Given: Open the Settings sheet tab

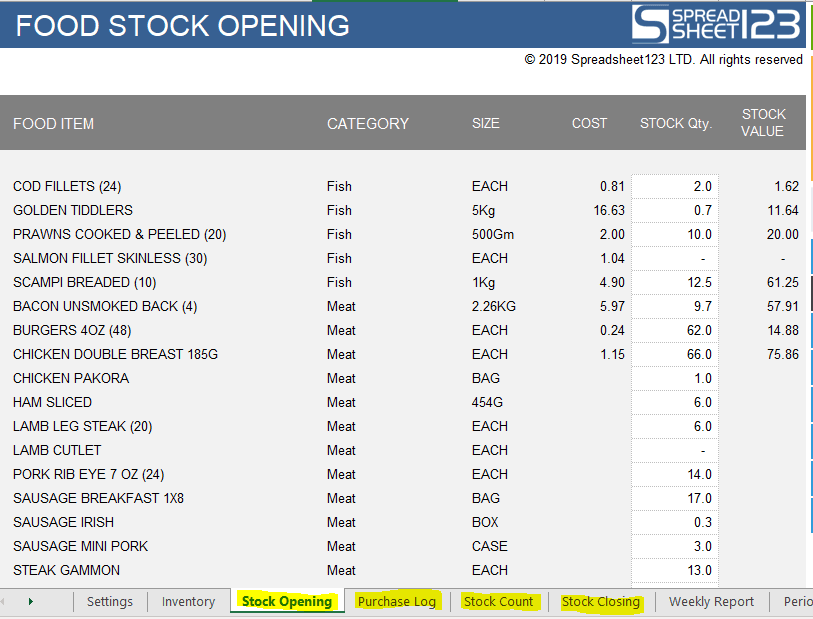Looking at the screenshot, I should click(109, 602).
